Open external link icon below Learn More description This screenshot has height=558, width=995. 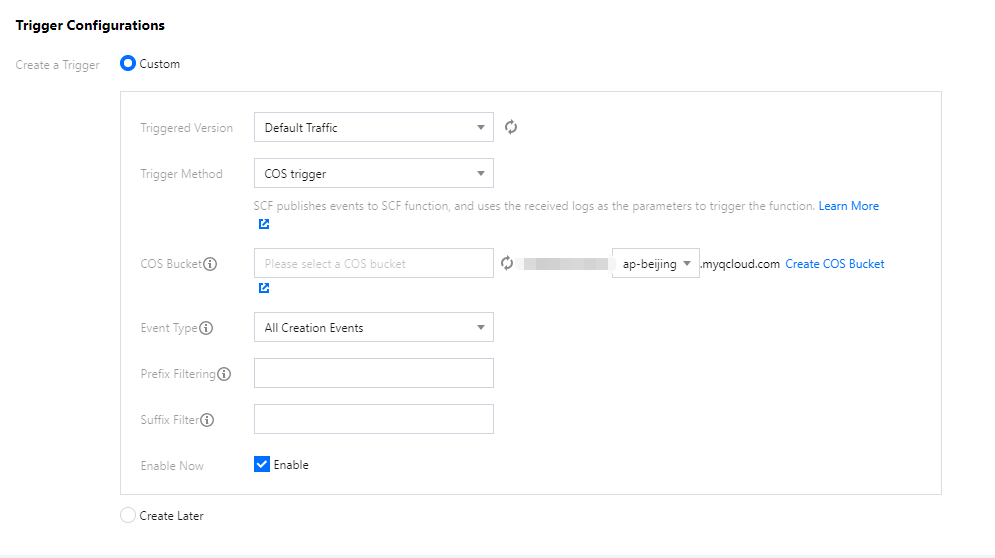[264, 224]
